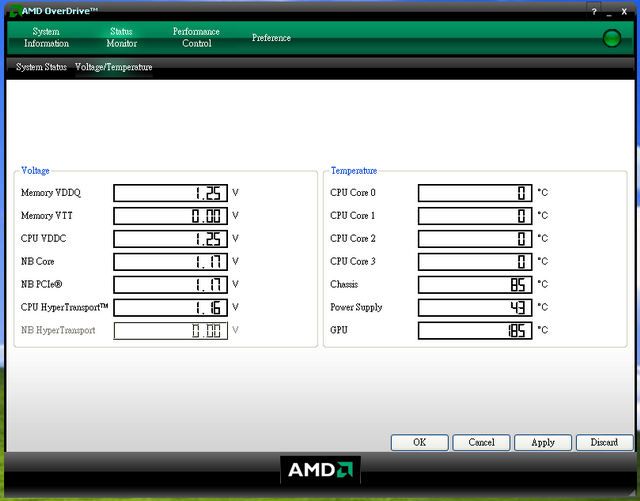
Task: Click the CPU HyperTransport voltage field
Action: pyautogui.click(x=171, y=307)
